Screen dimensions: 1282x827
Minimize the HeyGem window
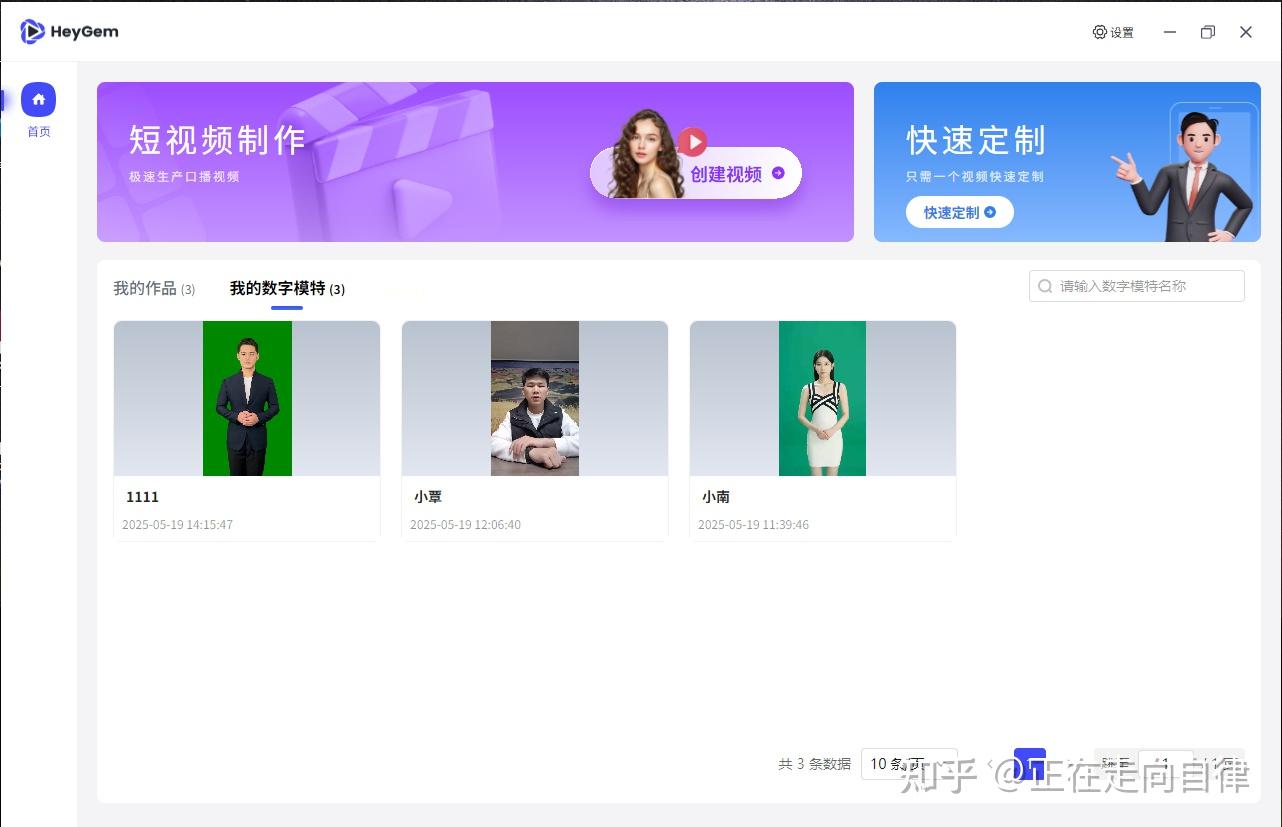(1169, 32)
